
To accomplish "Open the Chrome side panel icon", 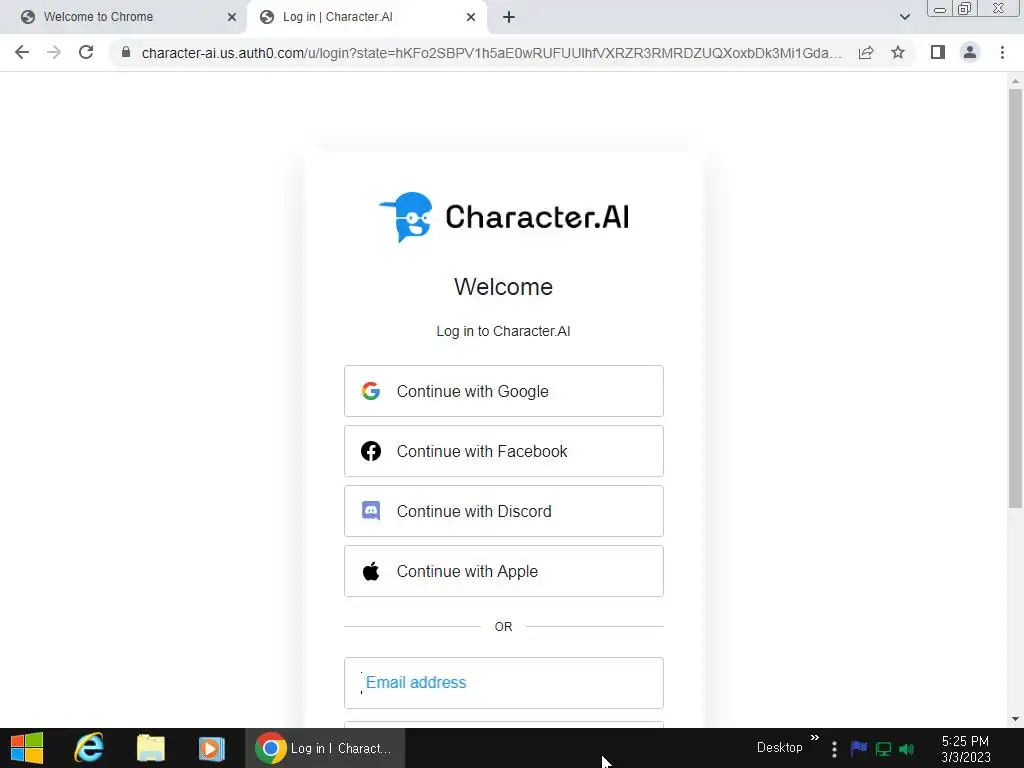I will click(x=938, y=52).
